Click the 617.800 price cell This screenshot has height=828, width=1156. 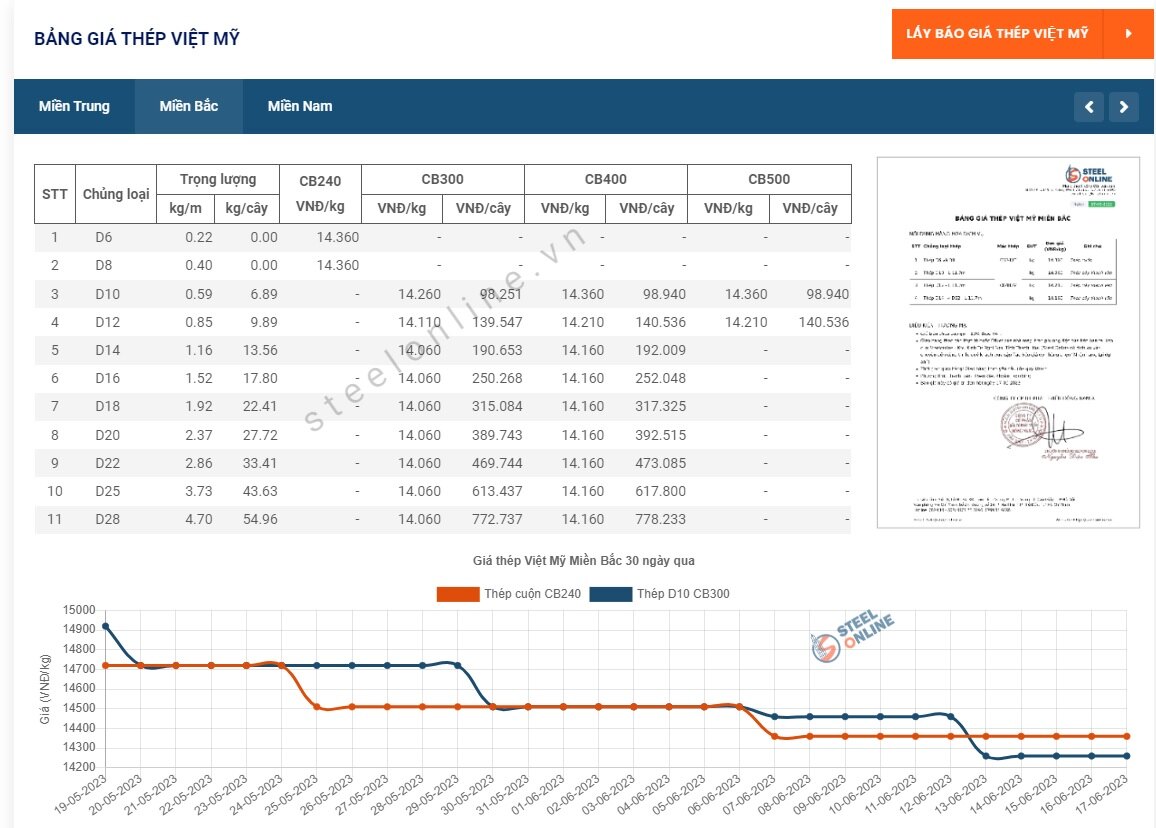(661, 491)
